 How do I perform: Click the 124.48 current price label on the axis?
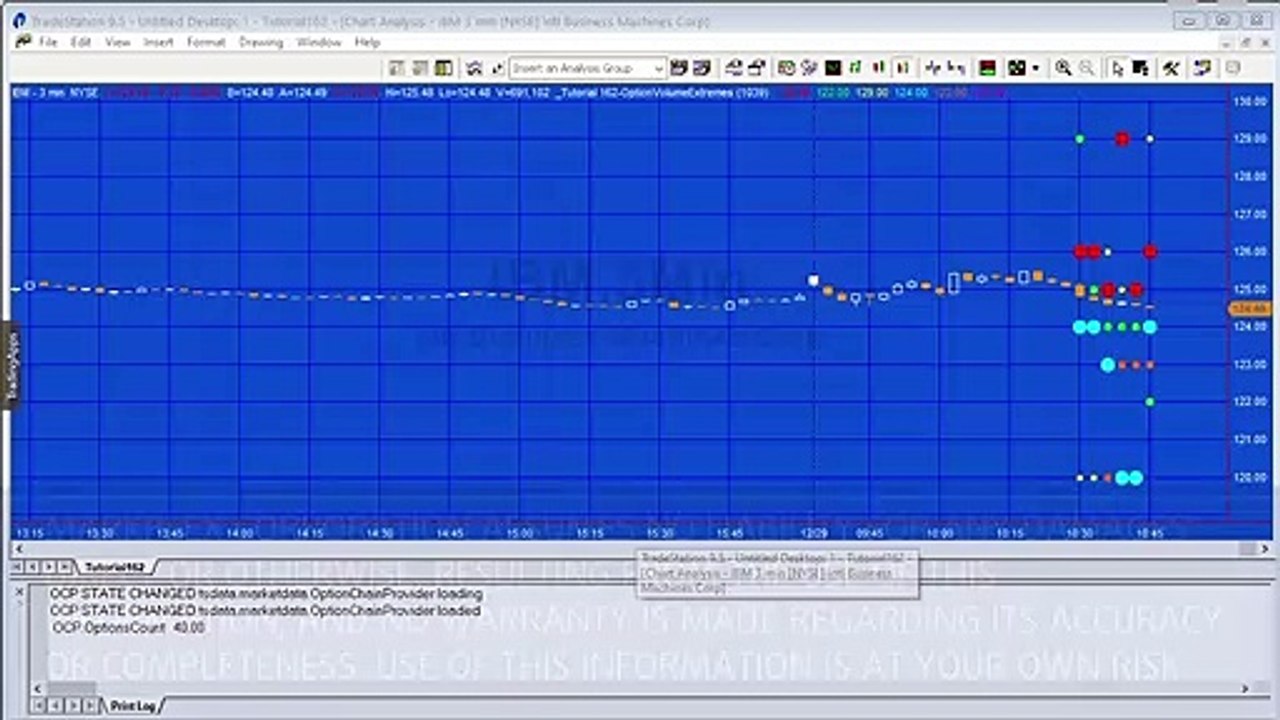[1248, 309]
